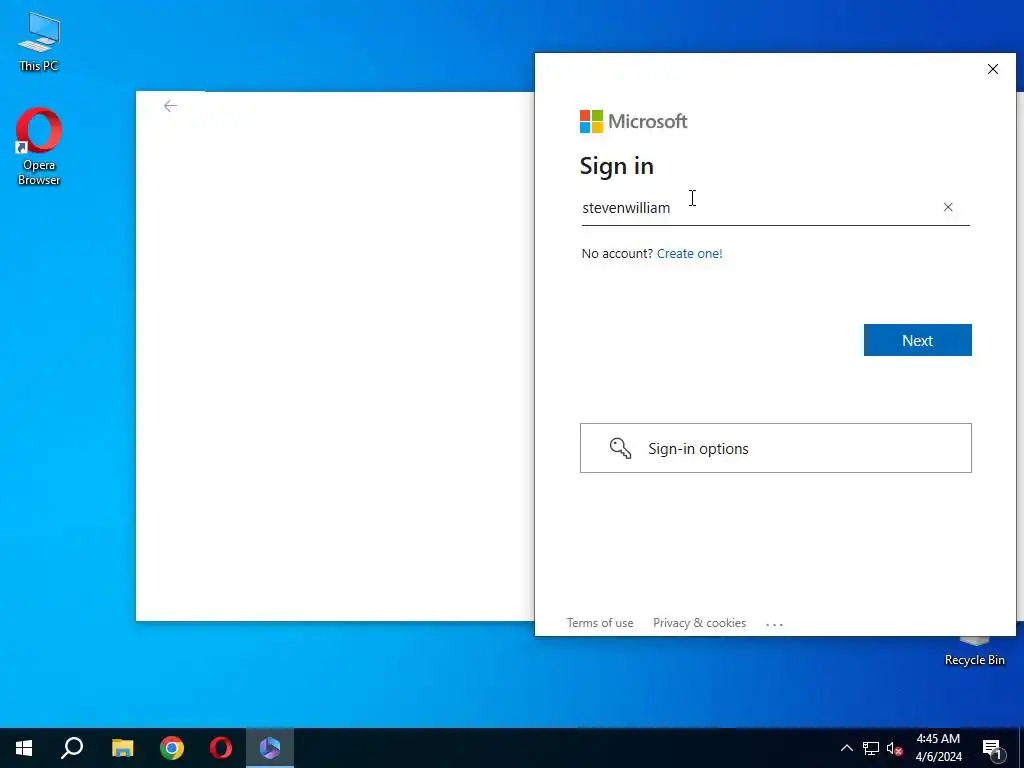The height and width of the screenshot is (768, 1024).
Task: Click the back arrow in the rear window
Action: (x=170, y=106)
